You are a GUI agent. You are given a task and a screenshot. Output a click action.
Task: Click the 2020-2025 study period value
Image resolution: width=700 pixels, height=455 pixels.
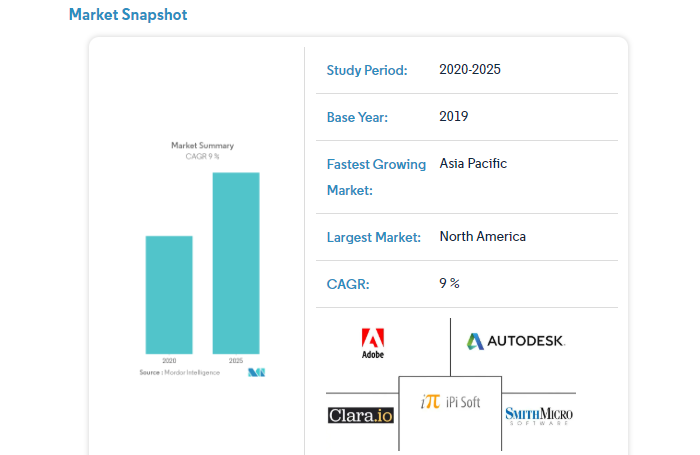pos(470,70)
